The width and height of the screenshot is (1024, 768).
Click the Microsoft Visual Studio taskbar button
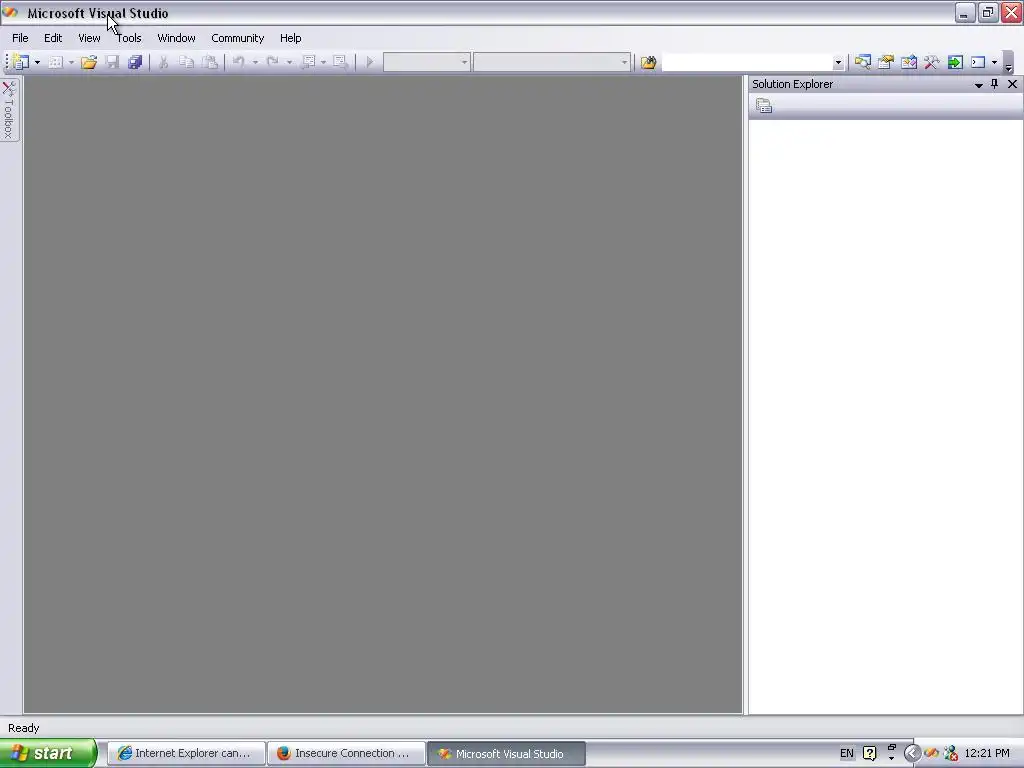[506, 753]
